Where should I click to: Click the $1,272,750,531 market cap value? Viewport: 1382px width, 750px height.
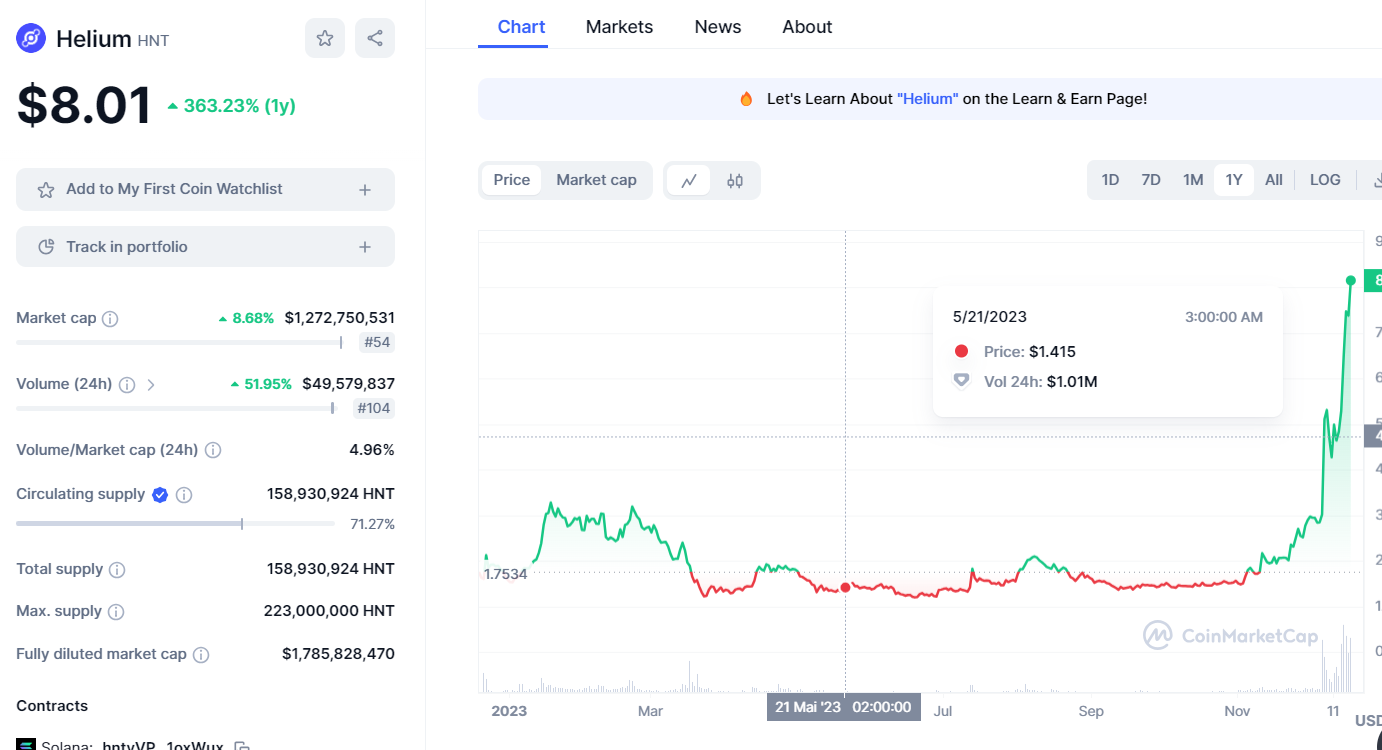click(340, 318)
